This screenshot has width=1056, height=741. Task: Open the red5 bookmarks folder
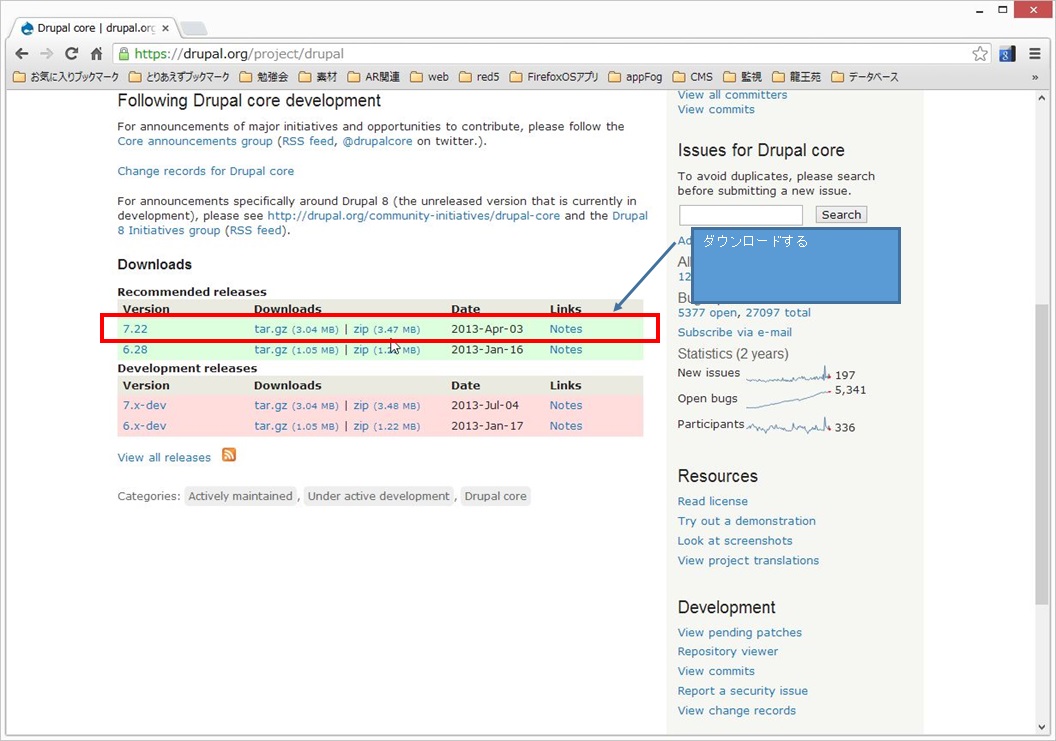pyautogui.click(x=479, y=77)
